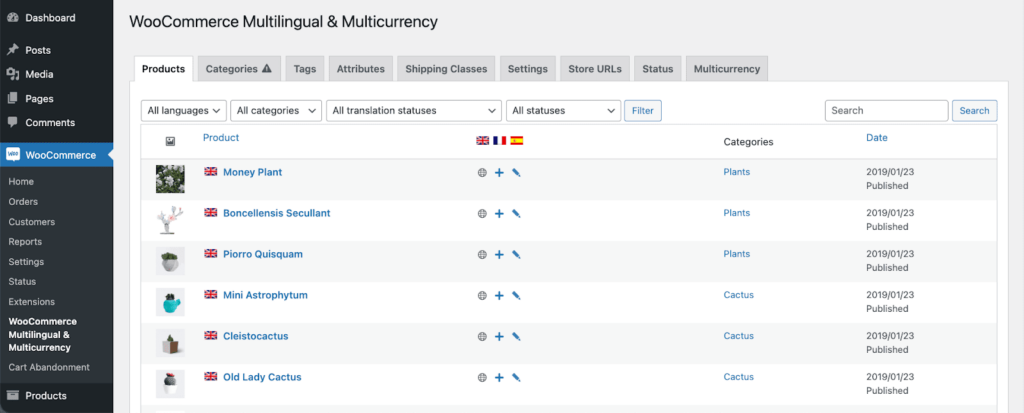Image resolution: width=1024 pixels, height=413 pixels.
Task: Click the Comments bubble icon
Action: click(12, 122)
